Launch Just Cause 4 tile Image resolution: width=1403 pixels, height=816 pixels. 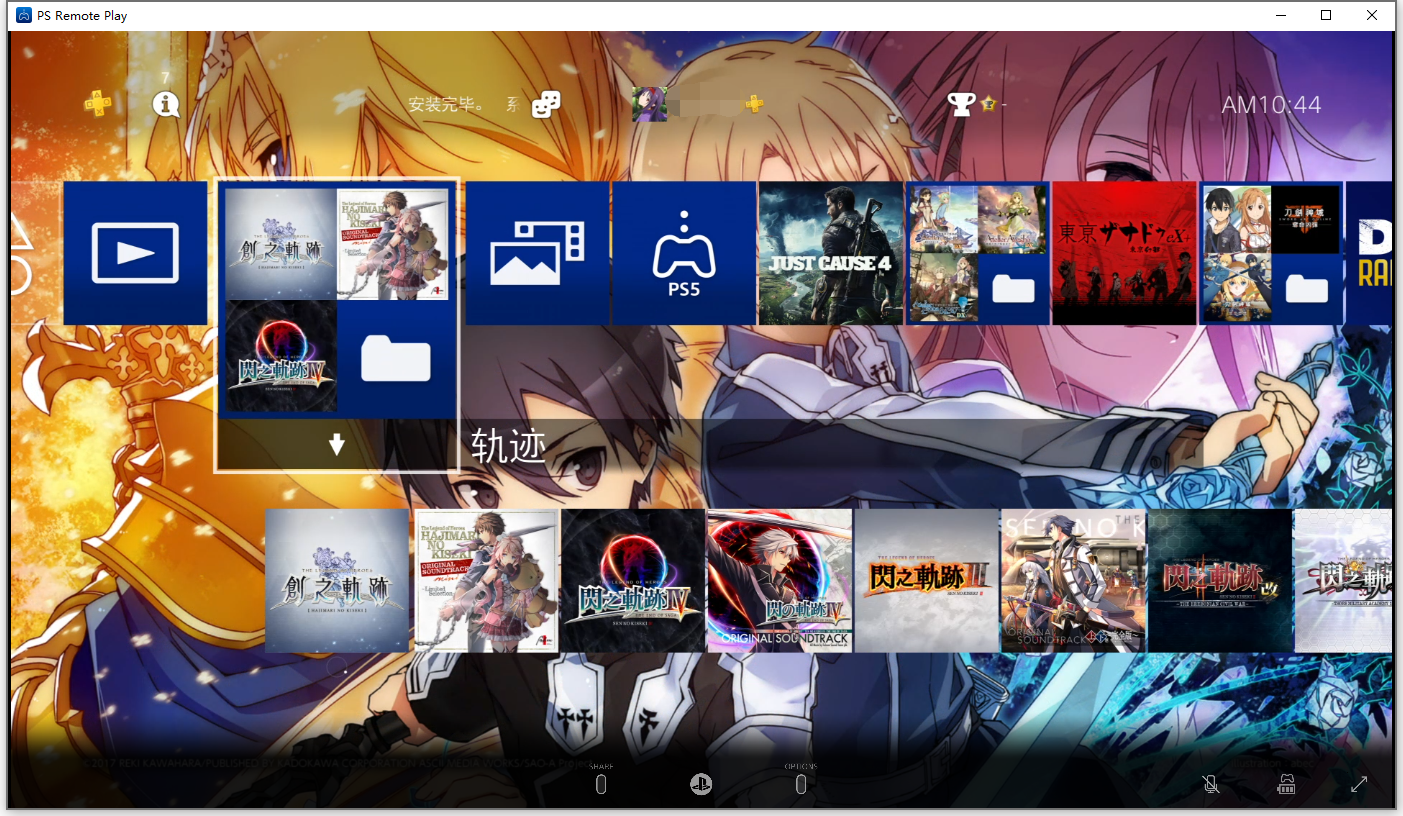tap(831, 253)
